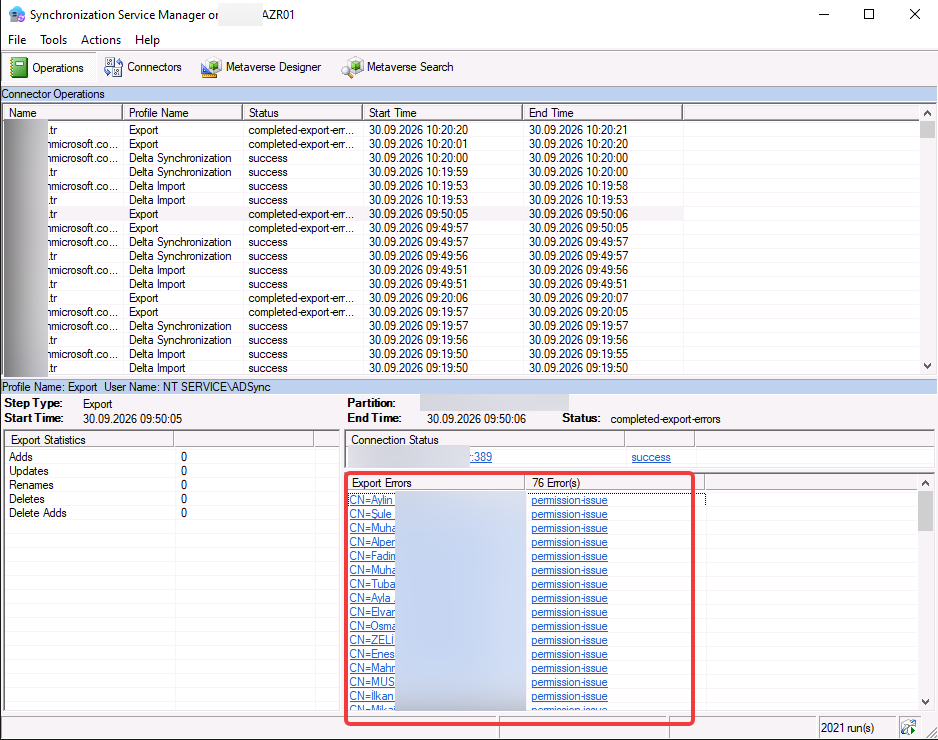
Task: Open Metaverse Search
Action: 398,67
